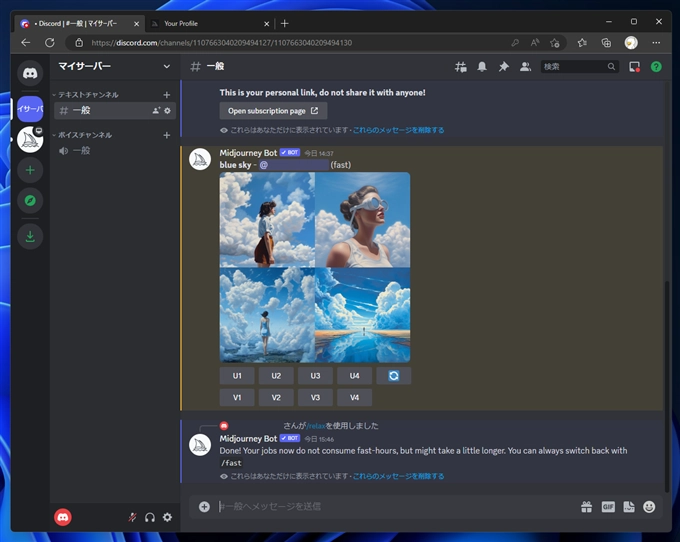Upscale image with U4 button

(x=354, y=376)
